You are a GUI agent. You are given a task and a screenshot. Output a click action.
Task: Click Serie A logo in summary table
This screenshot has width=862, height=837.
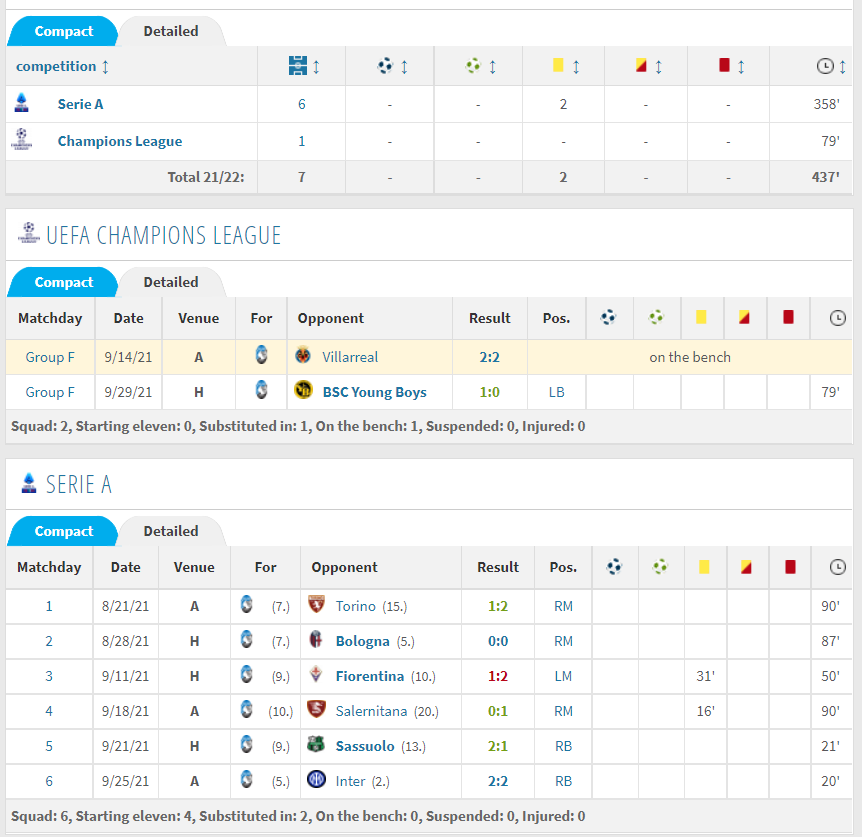(21, 103)
